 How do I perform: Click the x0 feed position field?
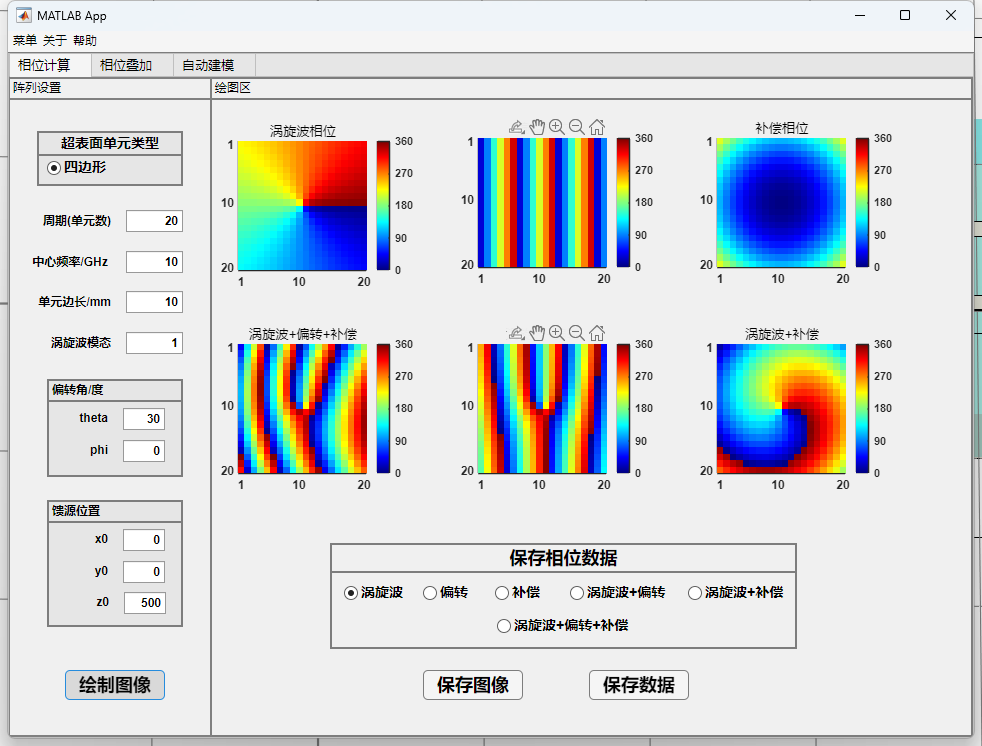pos(144,540)
